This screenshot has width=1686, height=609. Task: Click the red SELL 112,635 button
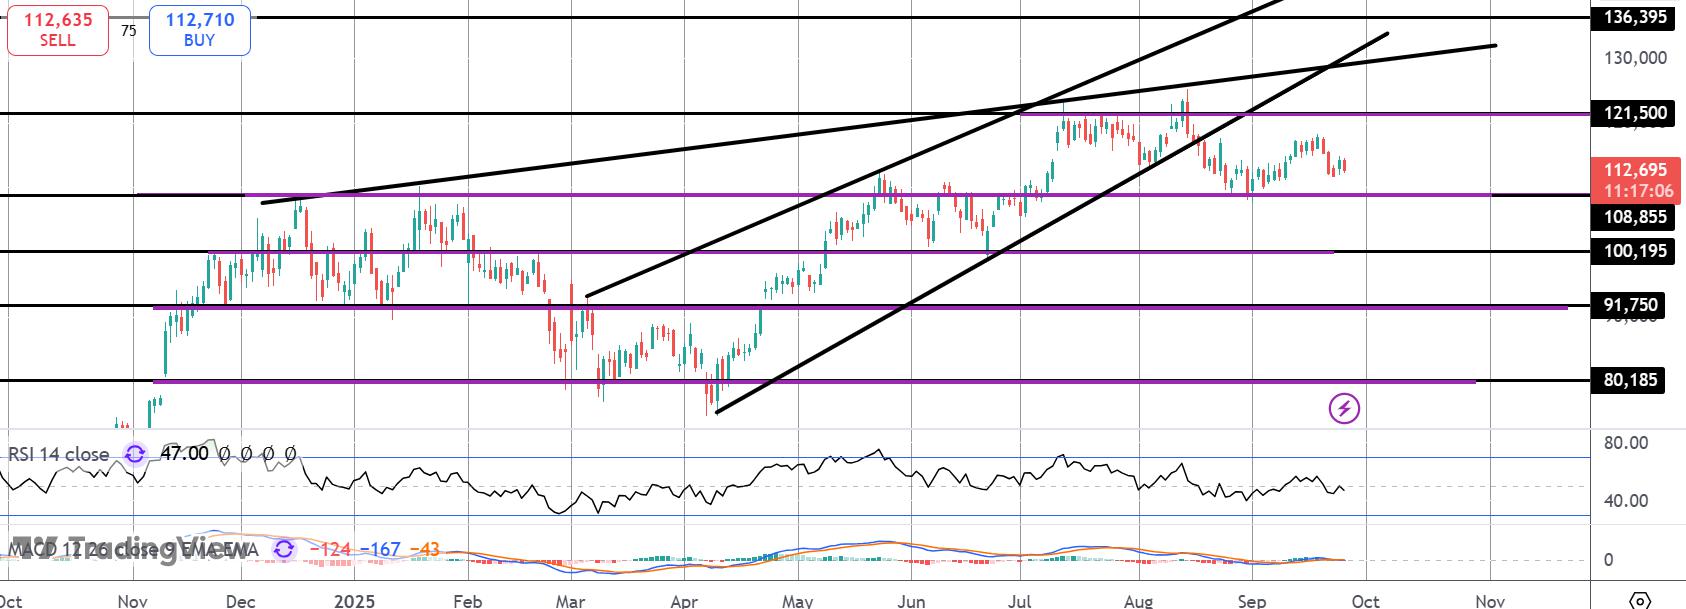57,30
